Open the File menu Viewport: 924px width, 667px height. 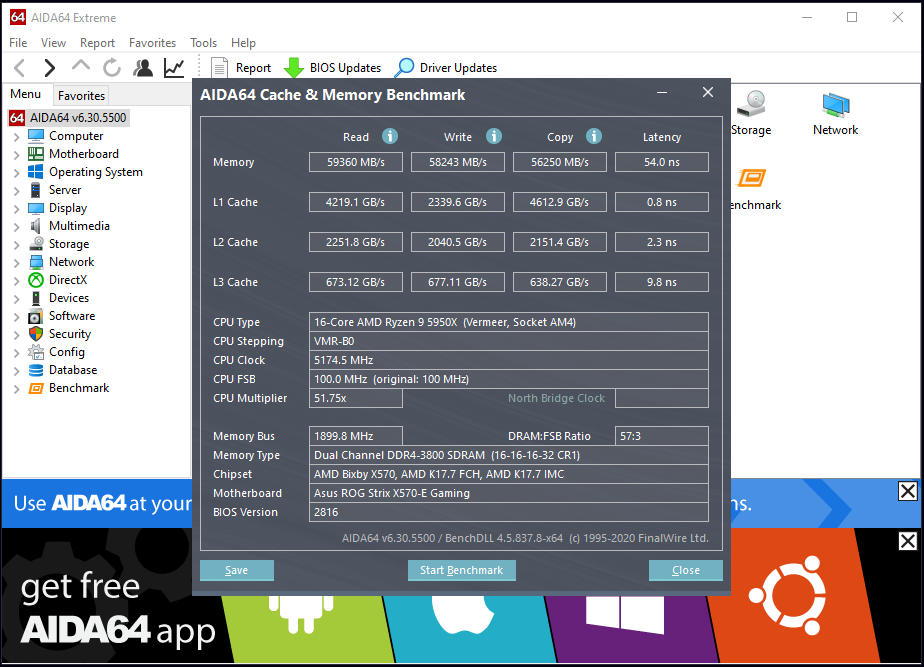[x=18, y=42]
